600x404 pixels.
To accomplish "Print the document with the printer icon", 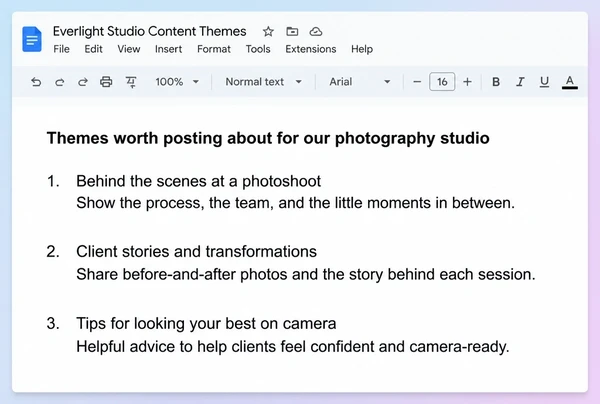I will 106,82.
